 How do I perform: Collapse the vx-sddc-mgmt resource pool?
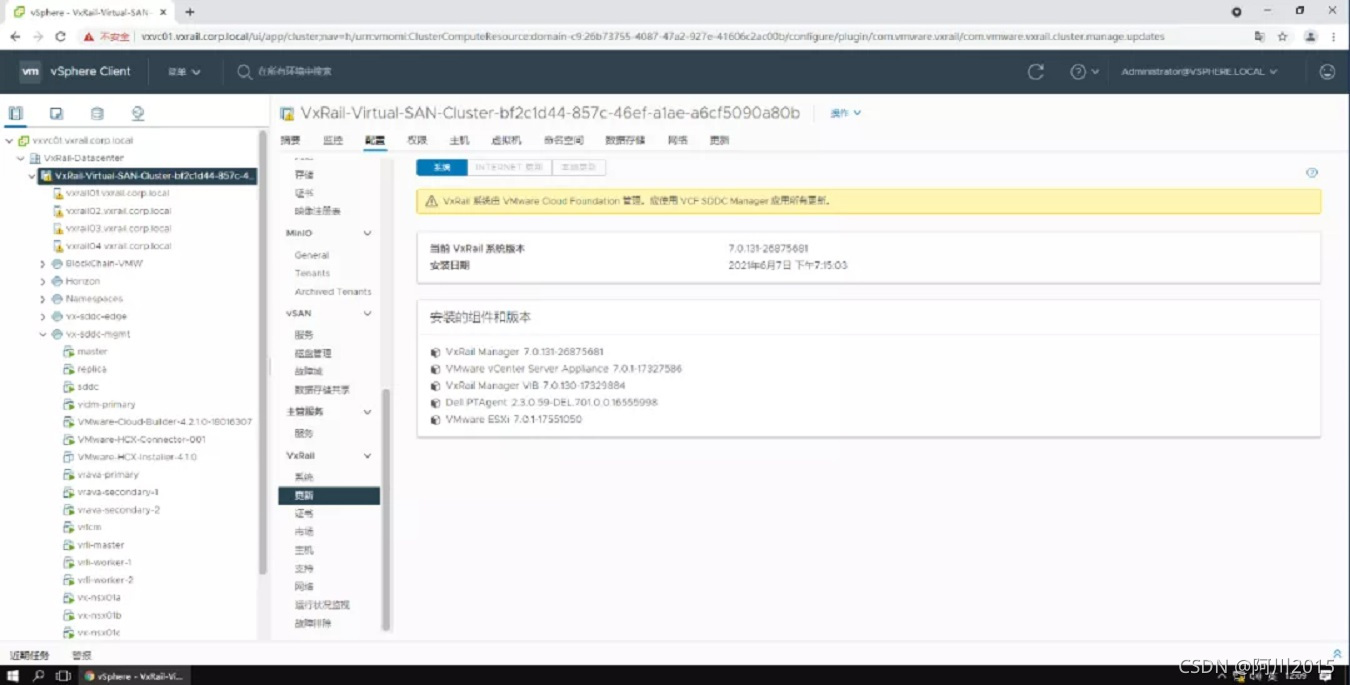pyautogui.click(x=43, y=335)
